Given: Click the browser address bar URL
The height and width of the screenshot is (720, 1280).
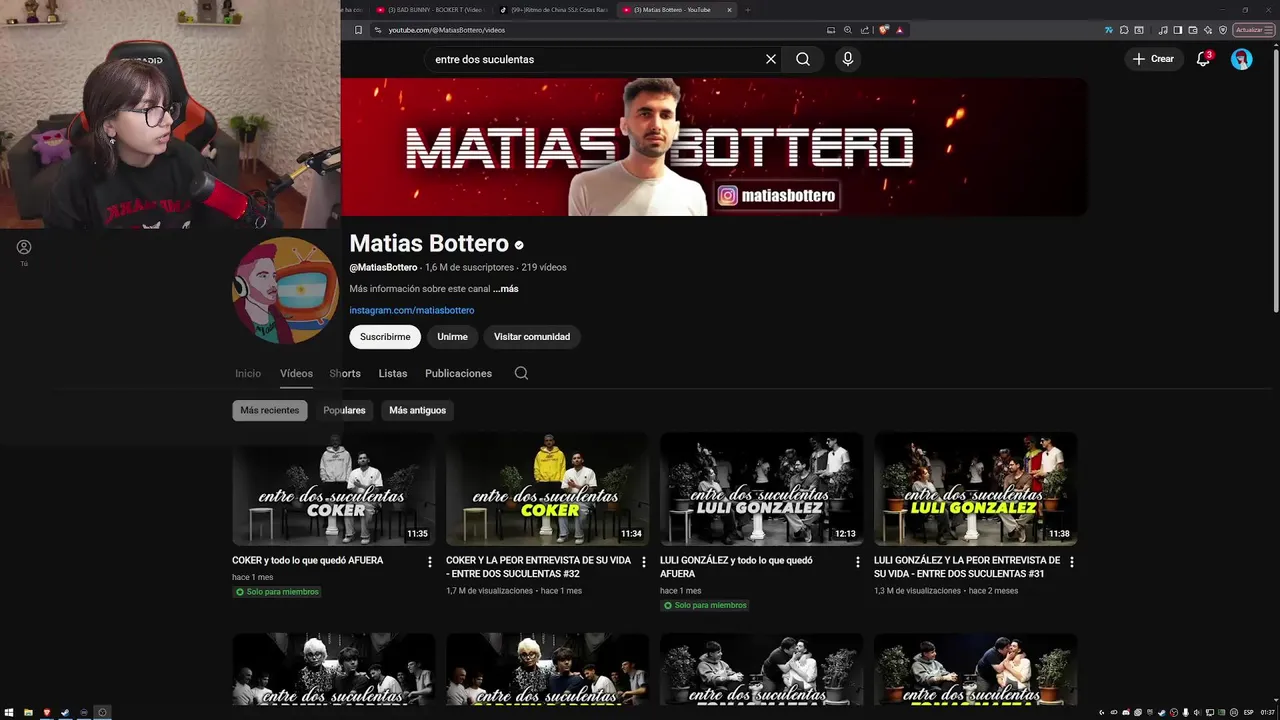Looking at the screenshot, I should coord(447,30).
